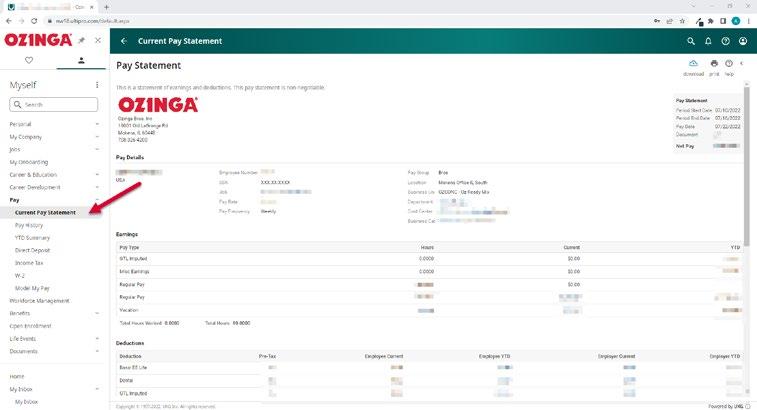Open Model My Pay

tap(32, 288)
